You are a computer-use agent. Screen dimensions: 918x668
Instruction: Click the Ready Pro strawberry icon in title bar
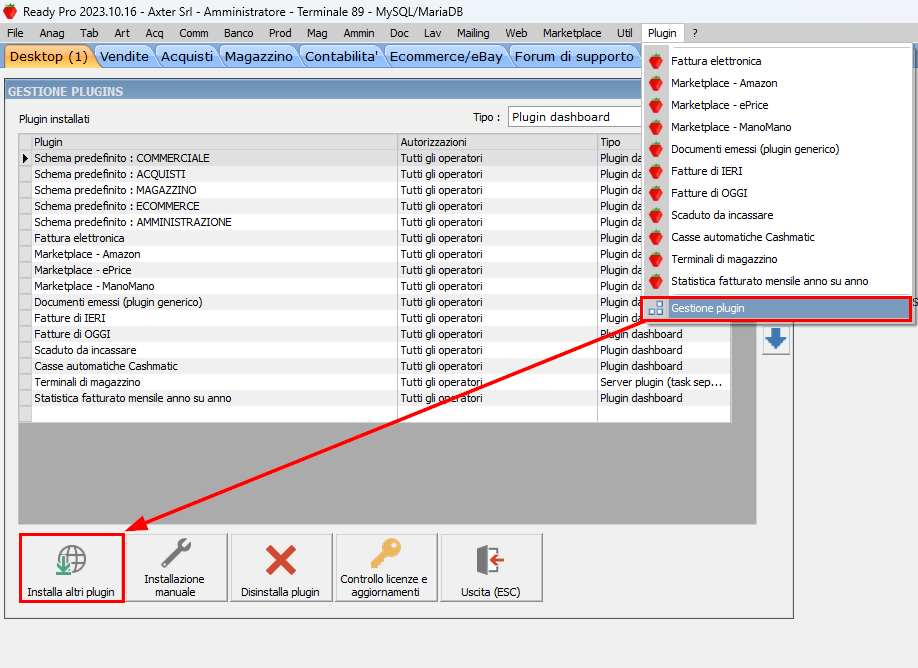pos(10,11)
